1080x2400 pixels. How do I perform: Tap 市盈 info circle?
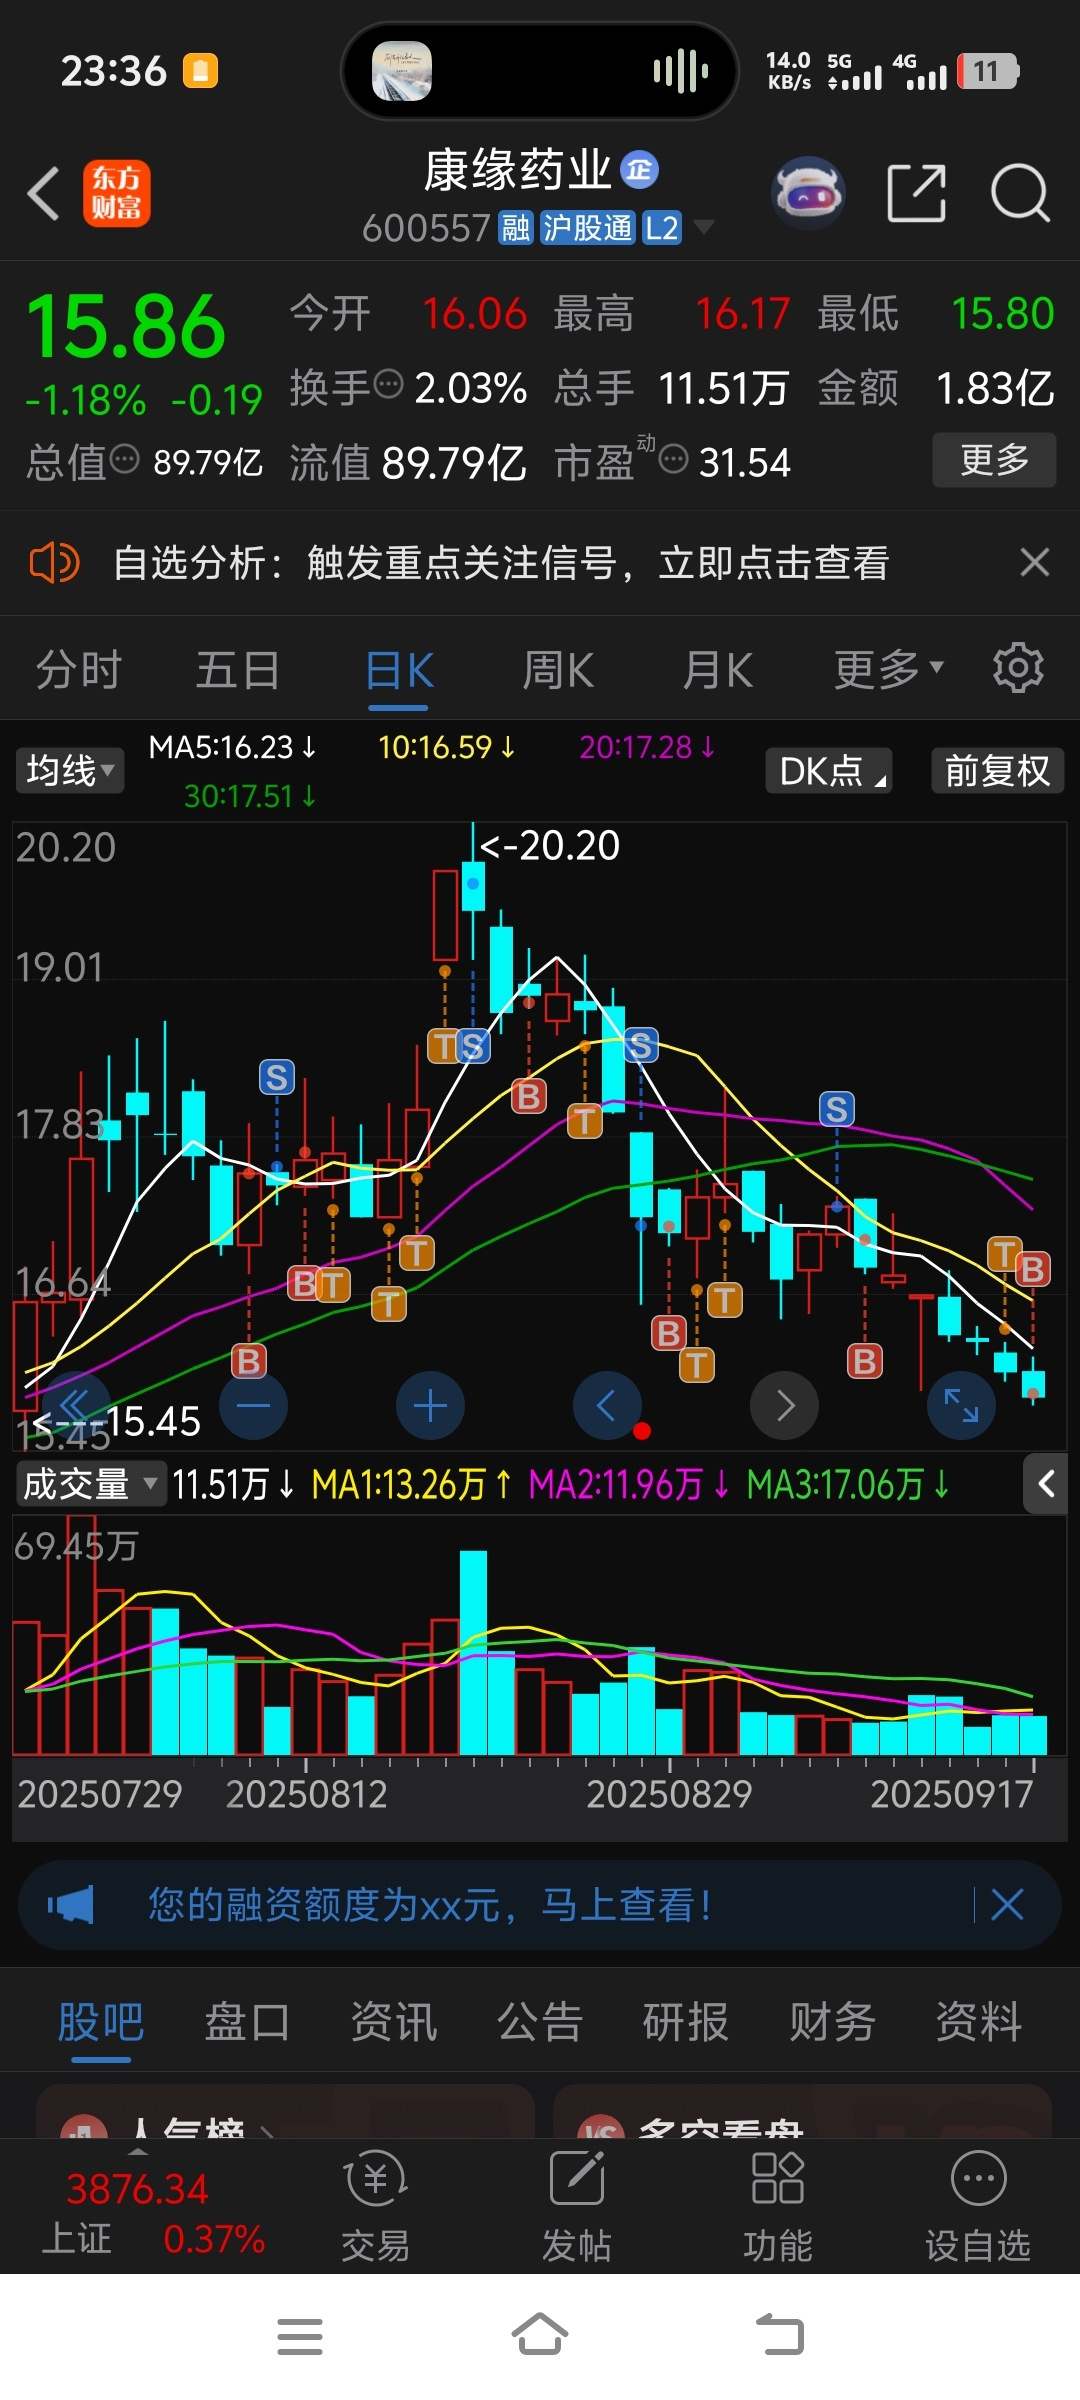tap(673, 459)
